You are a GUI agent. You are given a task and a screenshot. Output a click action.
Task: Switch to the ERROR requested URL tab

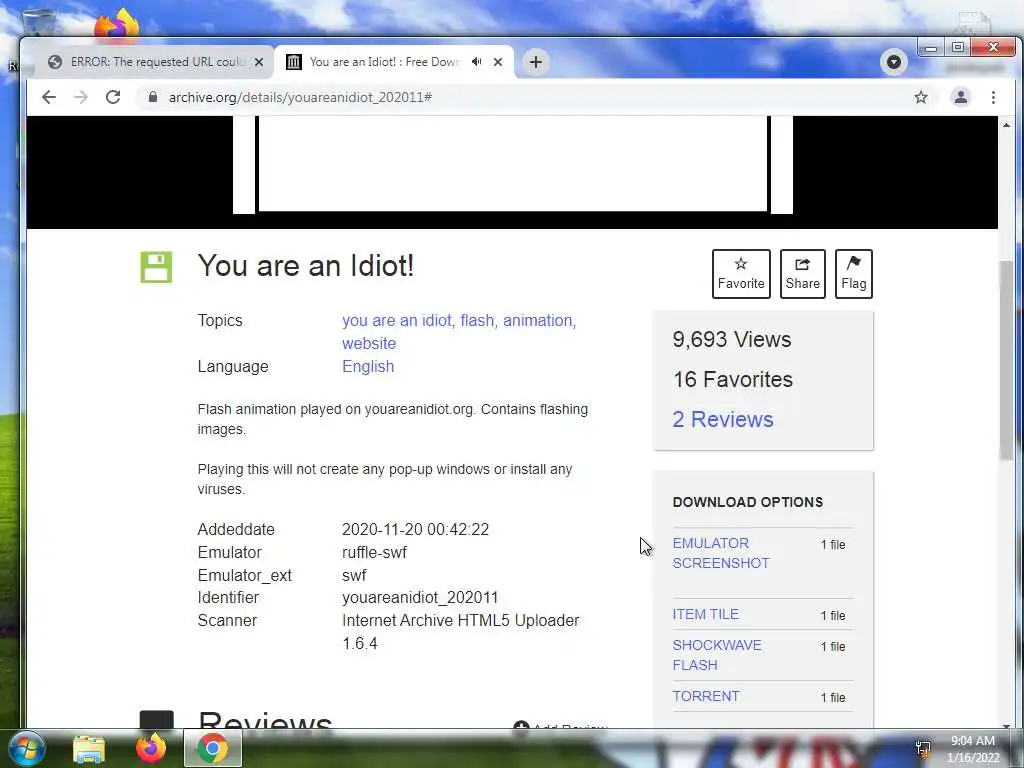[x=152, y=62]
